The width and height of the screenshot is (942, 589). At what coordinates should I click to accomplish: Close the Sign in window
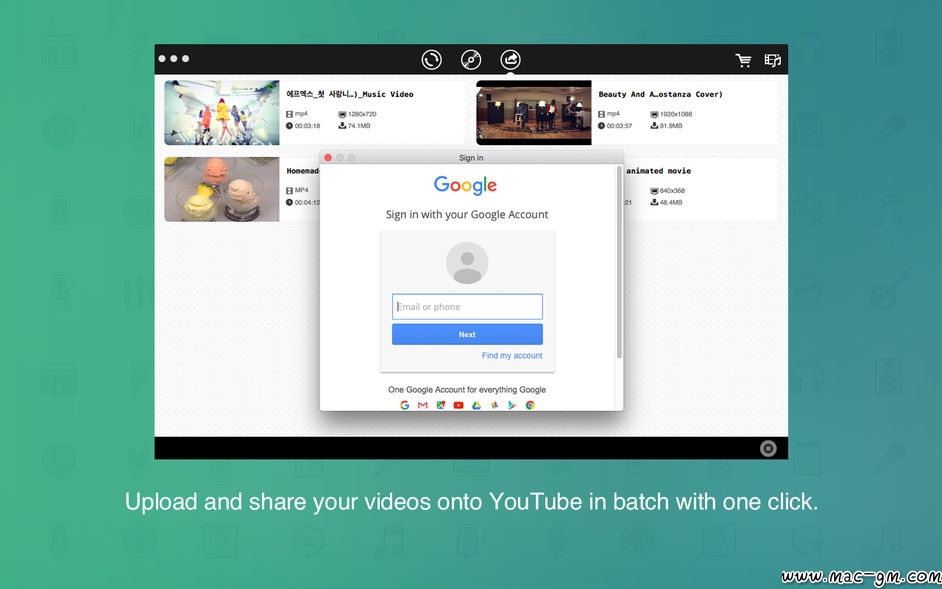328,157
